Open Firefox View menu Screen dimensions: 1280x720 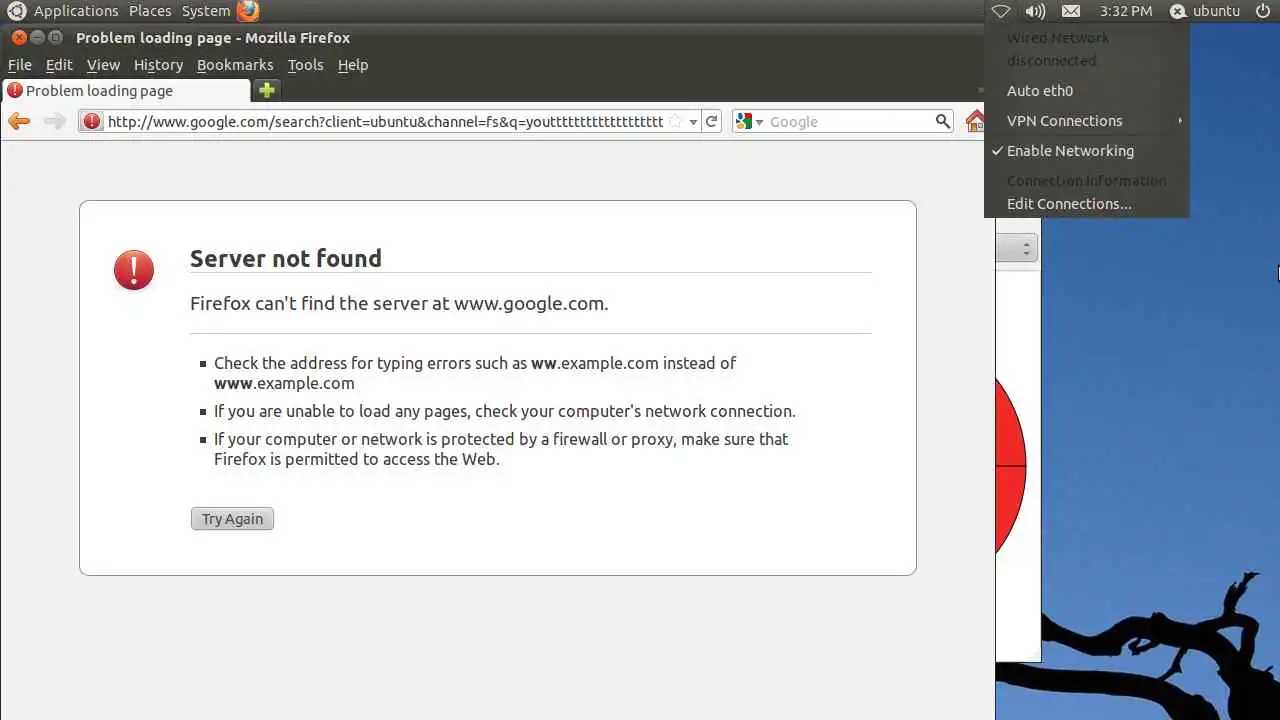tap(103, 65)
